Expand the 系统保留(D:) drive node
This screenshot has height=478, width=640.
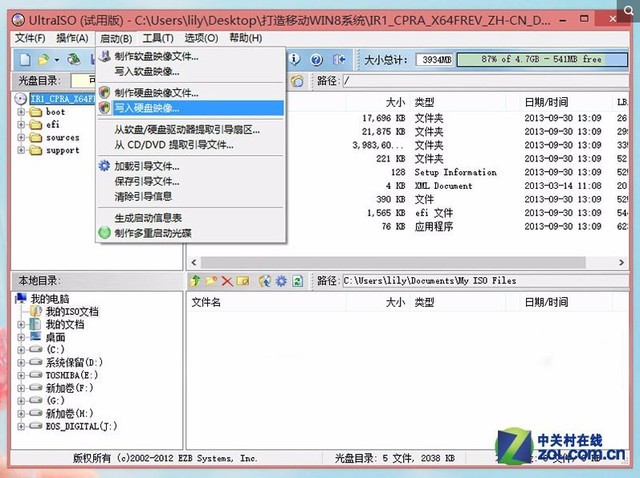tap(21, 362)
